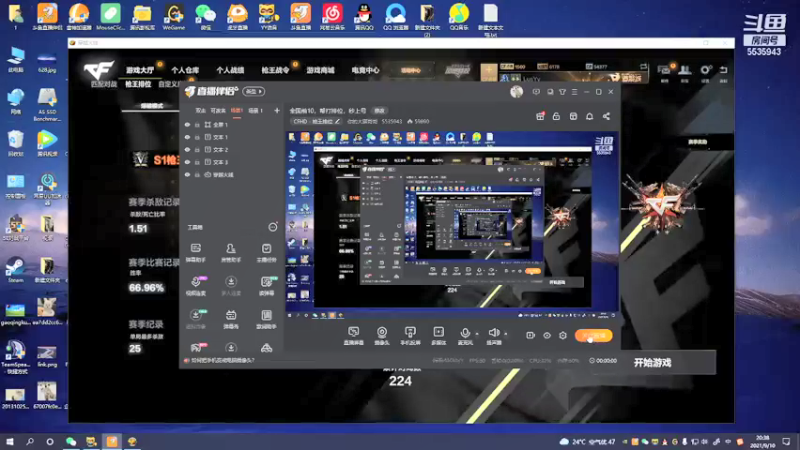
Task: Open 个人战绩 in CrossFire window
Action: [x=230, y=70]
